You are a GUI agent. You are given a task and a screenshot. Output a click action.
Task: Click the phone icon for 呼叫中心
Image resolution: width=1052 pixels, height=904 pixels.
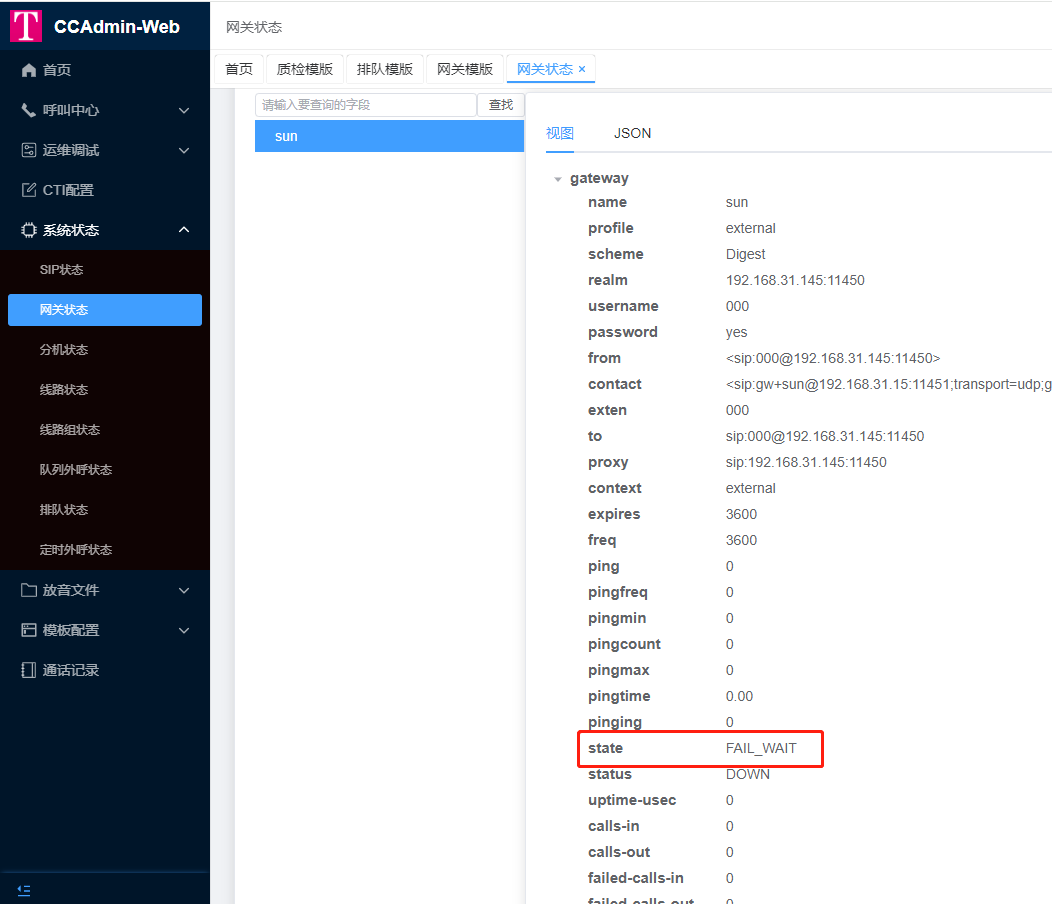[x=29, y=110]
